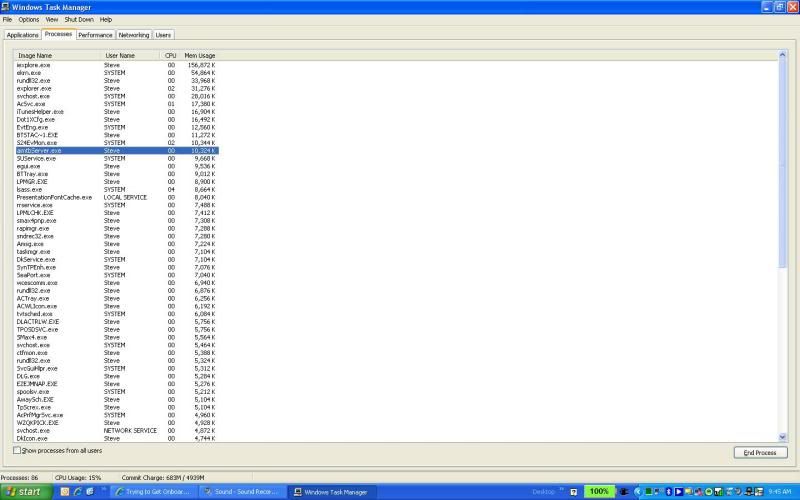The height and width of the screenshot is (500, 800).
Task: Select the DLG.exe process
Action: (117, 377)
